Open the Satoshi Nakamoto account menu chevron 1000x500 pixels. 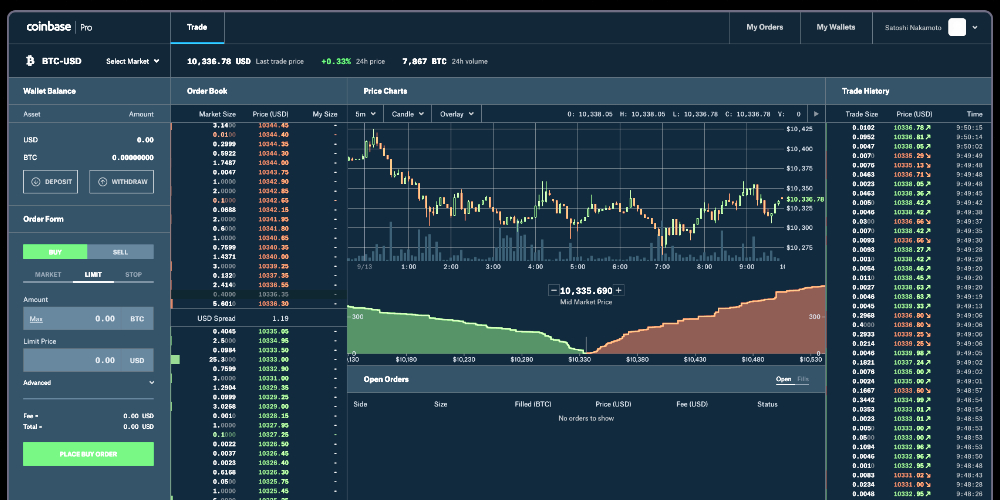click(x=975, y=27)
